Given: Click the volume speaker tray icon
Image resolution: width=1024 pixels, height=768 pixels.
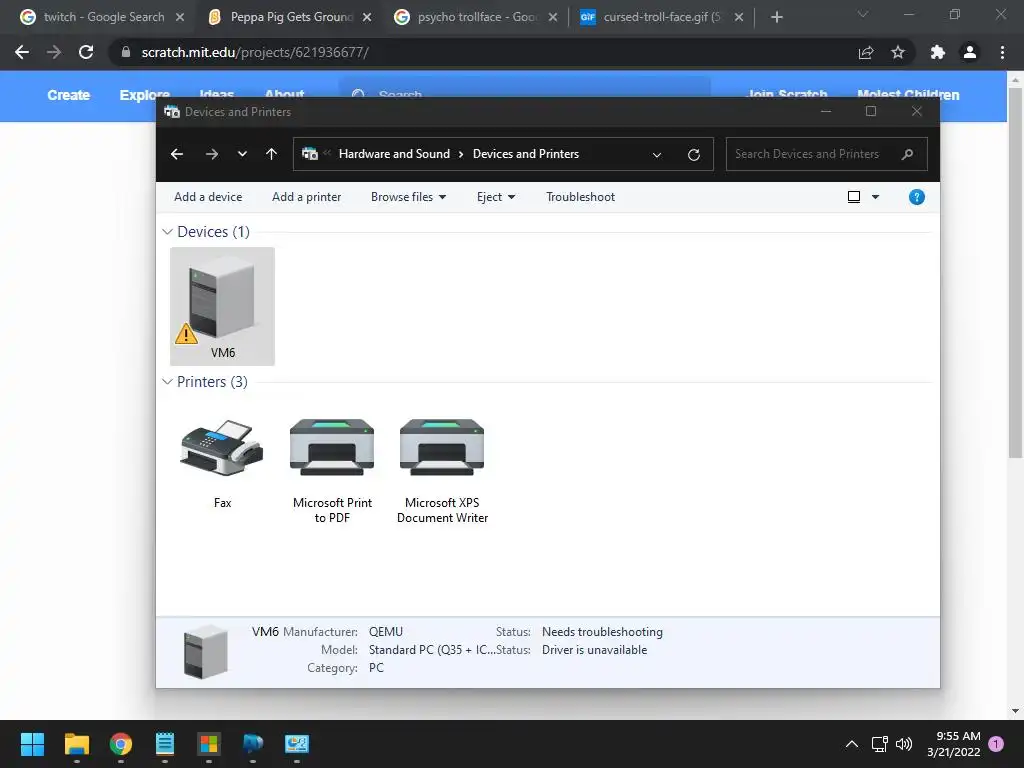Looking at the screenshot, I should (904, 744).
